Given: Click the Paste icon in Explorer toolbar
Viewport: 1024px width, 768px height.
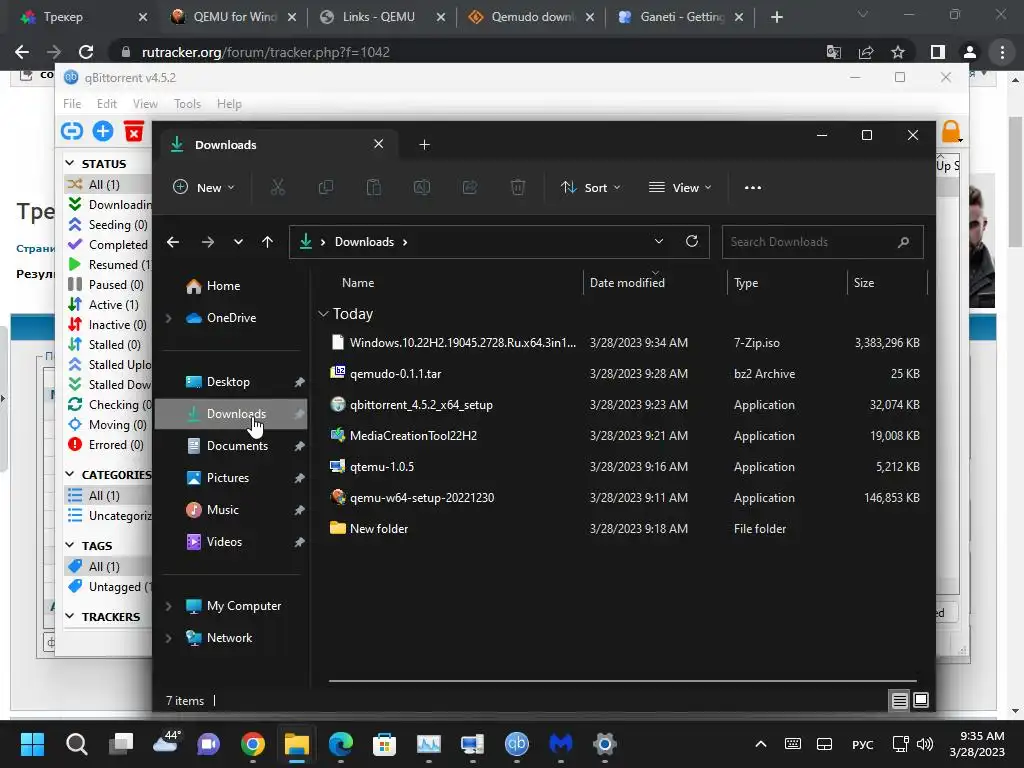Looking at the screenshot, I should (374, 187).
